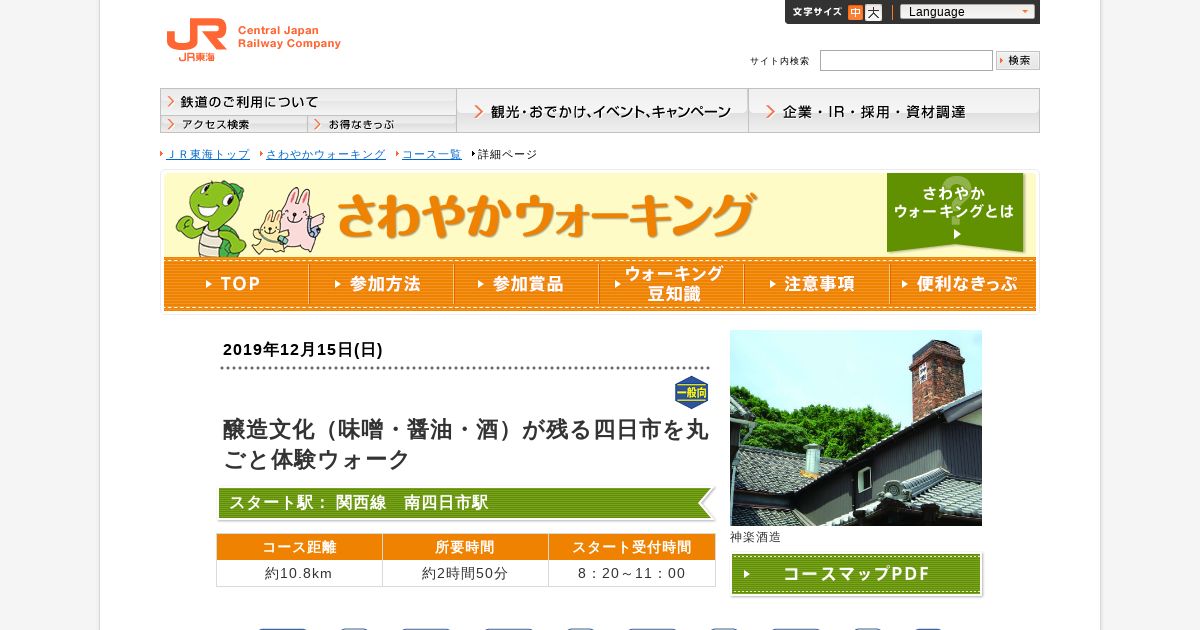Select the 参加賞品 tab
This screenshot has width=1200, height=630.
526,284
